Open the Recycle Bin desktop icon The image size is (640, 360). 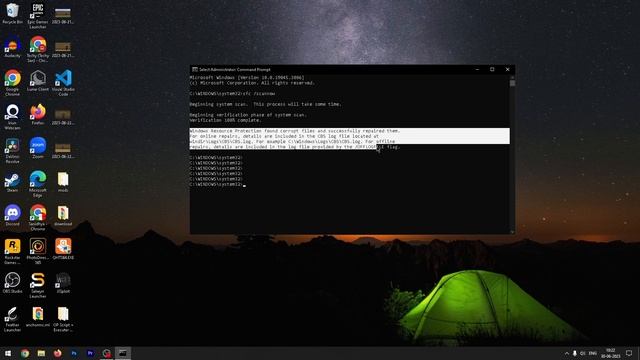point(12,13)
